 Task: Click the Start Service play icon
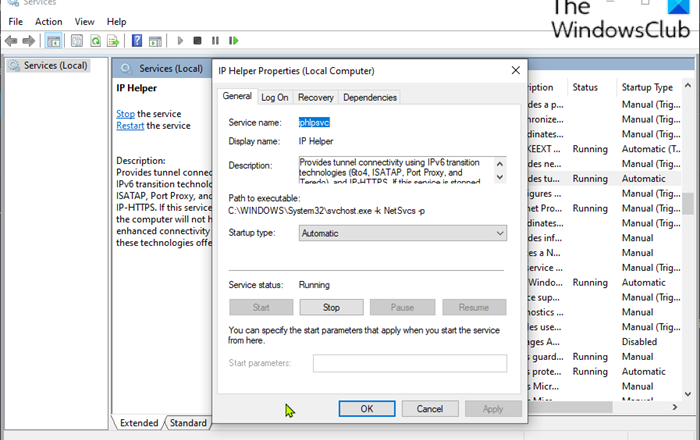[180, 41]
